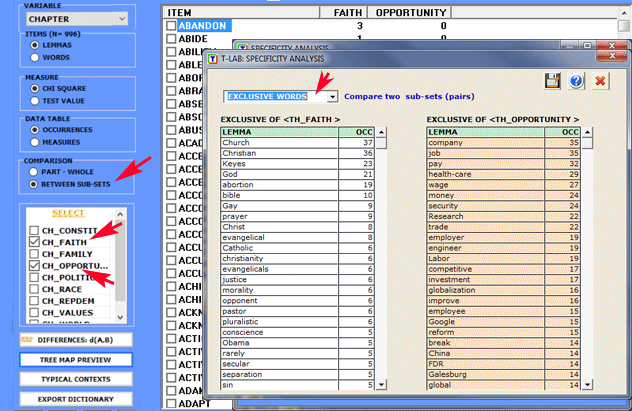The image size is (632, 411).
Task: Check the CH_CONSTIT checkbox
Action: (x=34, y=230)
